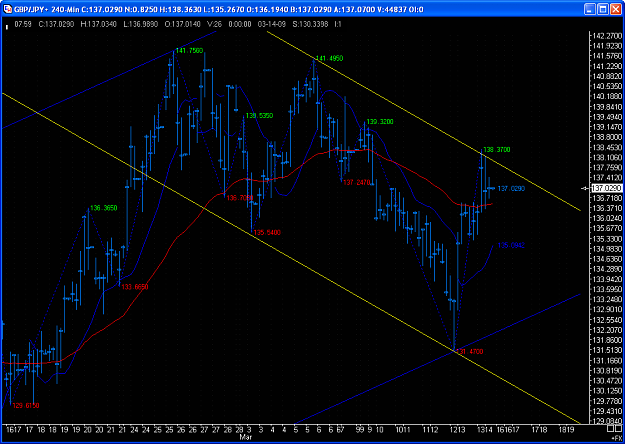Click the L:136.9890 low value in data line
Screen dimensions: 625x444
[139, 24]
